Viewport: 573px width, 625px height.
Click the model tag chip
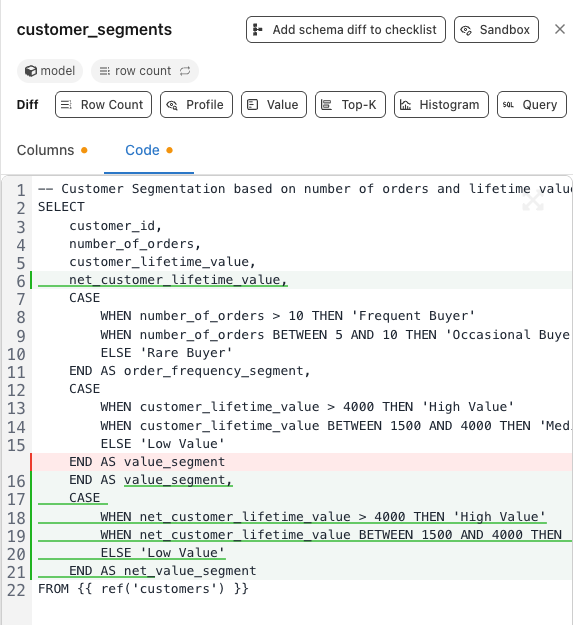click(50, 71)
